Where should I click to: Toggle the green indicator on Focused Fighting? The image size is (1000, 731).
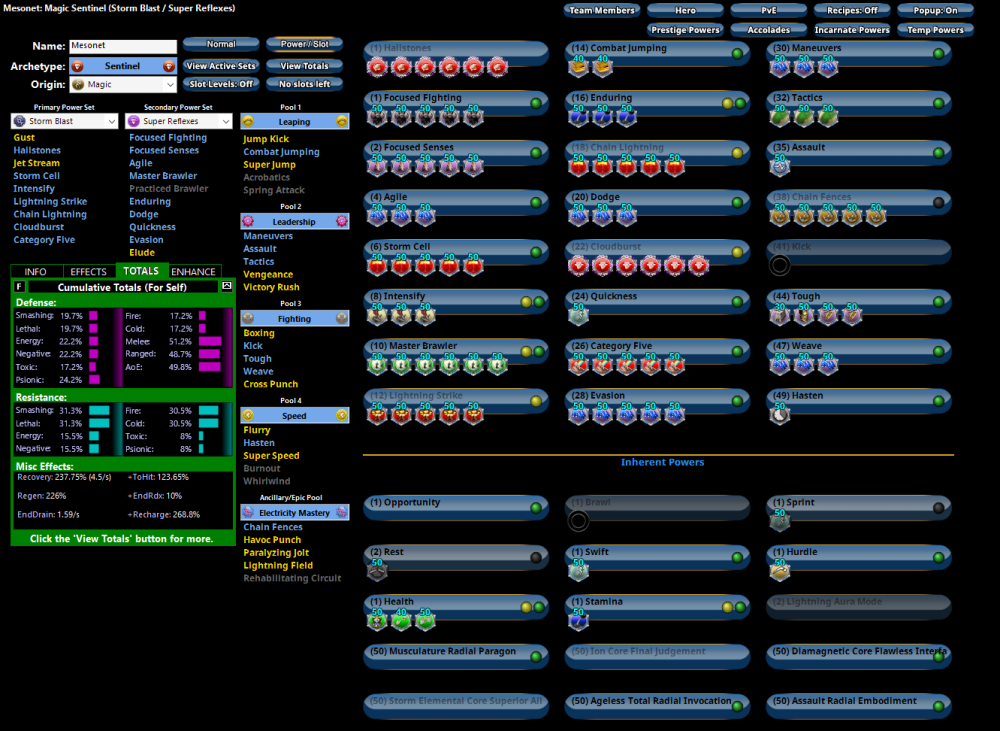click(536, 103)
